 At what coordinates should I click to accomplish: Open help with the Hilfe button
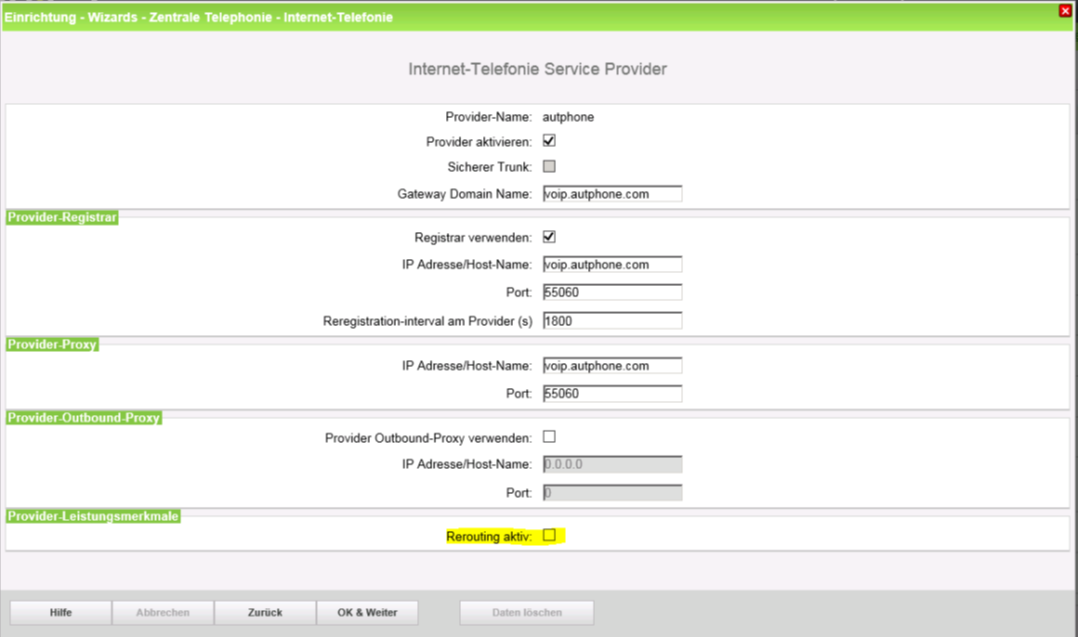click(60, 613)
